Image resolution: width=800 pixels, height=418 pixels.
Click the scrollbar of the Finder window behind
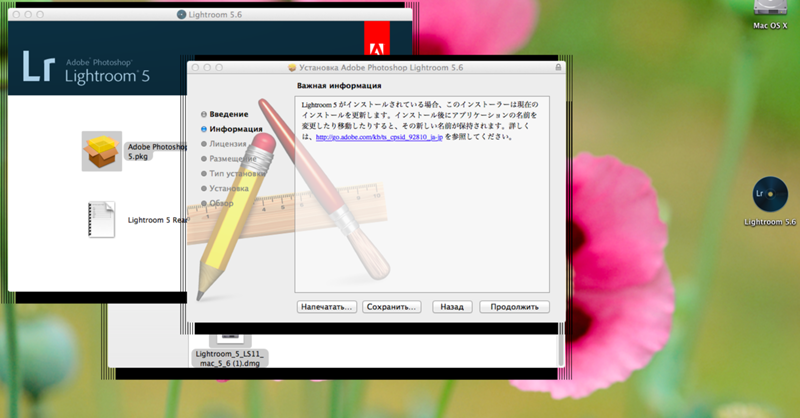click(561, 350)
